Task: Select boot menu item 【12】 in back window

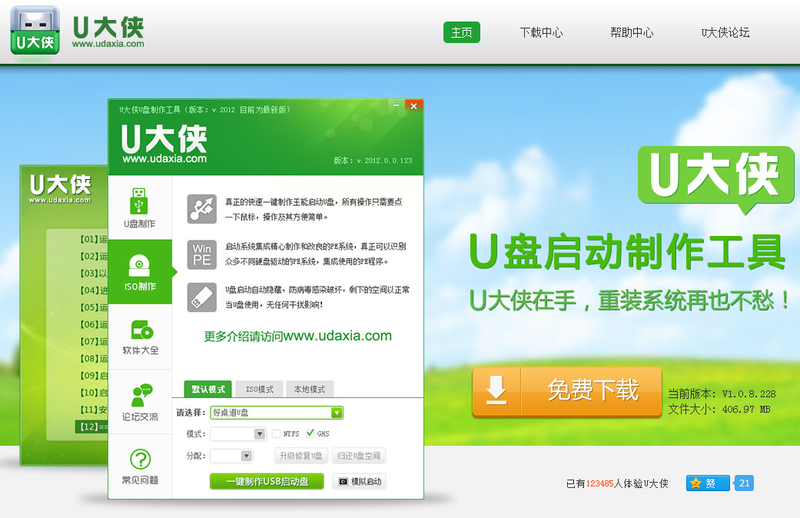Action: (93, 427)
